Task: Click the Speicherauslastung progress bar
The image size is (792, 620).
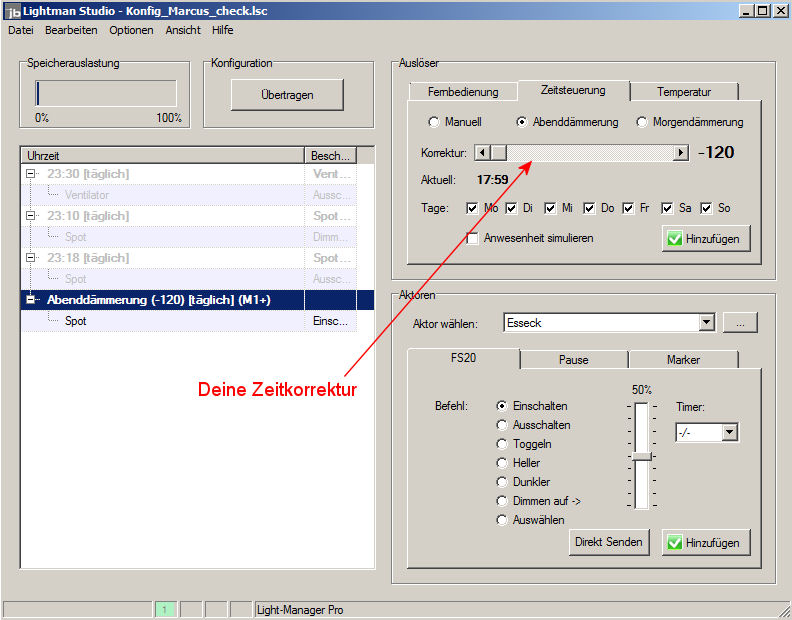Action: click(106, 93)
